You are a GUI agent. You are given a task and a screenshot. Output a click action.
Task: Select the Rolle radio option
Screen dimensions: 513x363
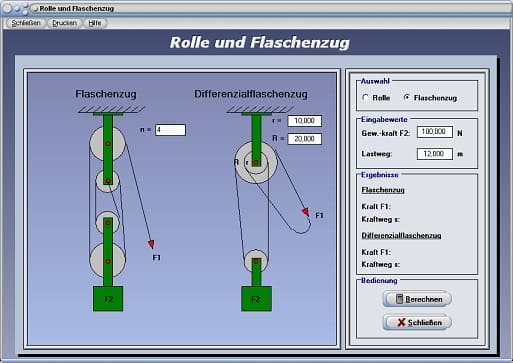[x=376, y=98]
